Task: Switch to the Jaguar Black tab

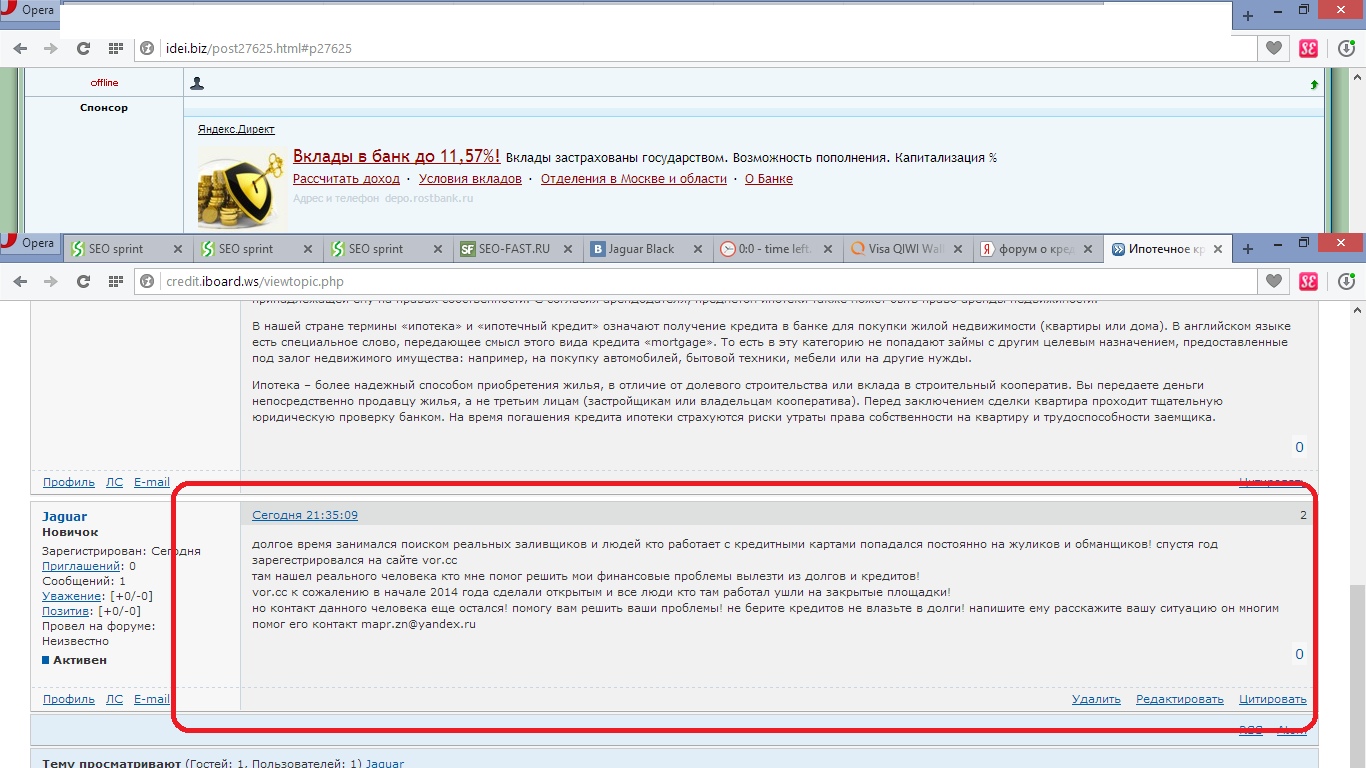Action: 643,249
